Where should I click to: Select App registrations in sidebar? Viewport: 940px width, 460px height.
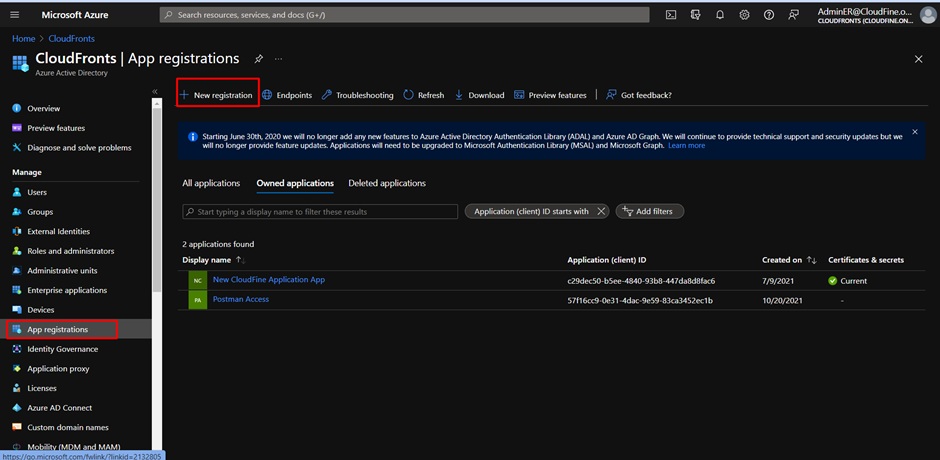click(58, 330)
